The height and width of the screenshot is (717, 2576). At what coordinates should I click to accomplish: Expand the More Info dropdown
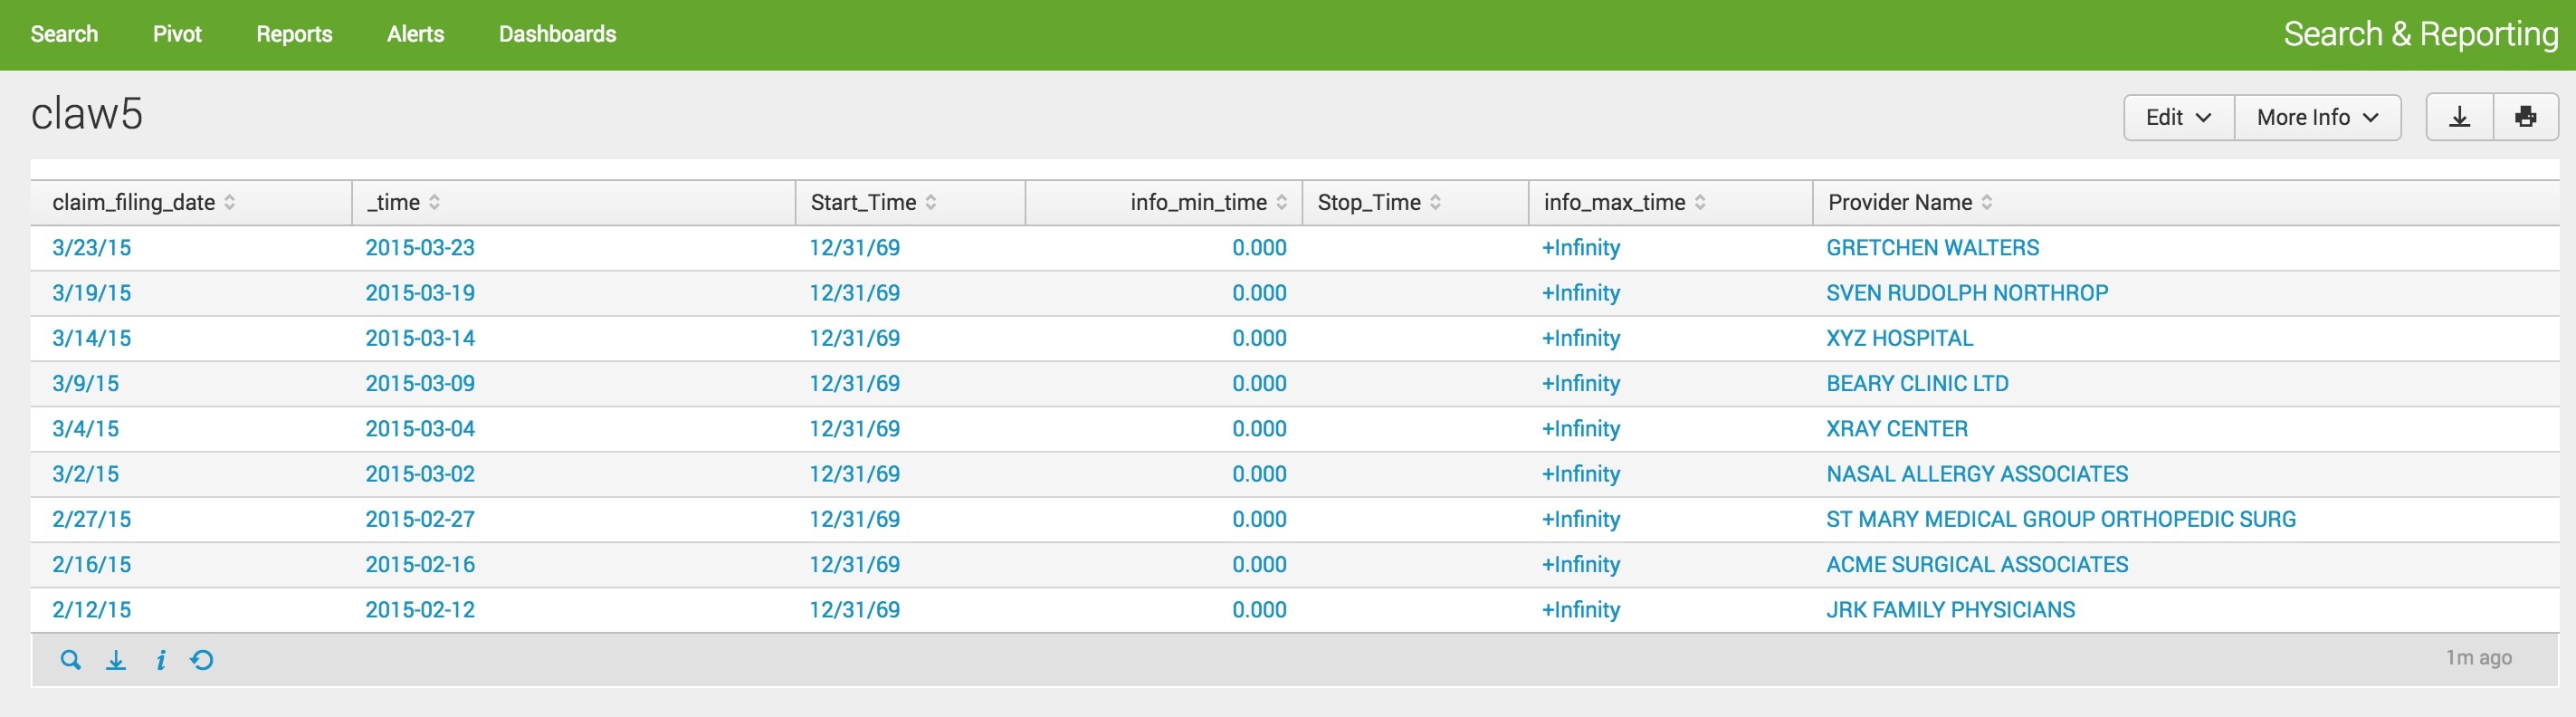(2316, 118)
